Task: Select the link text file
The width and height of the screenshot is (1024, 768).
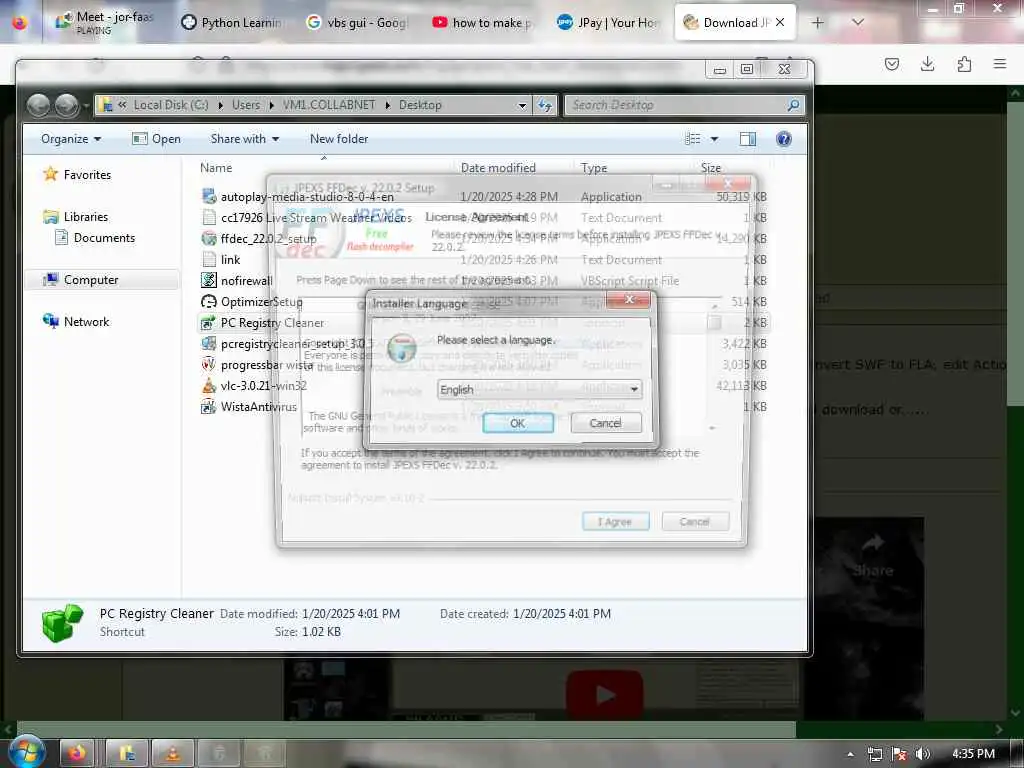Action: point(230,259)
